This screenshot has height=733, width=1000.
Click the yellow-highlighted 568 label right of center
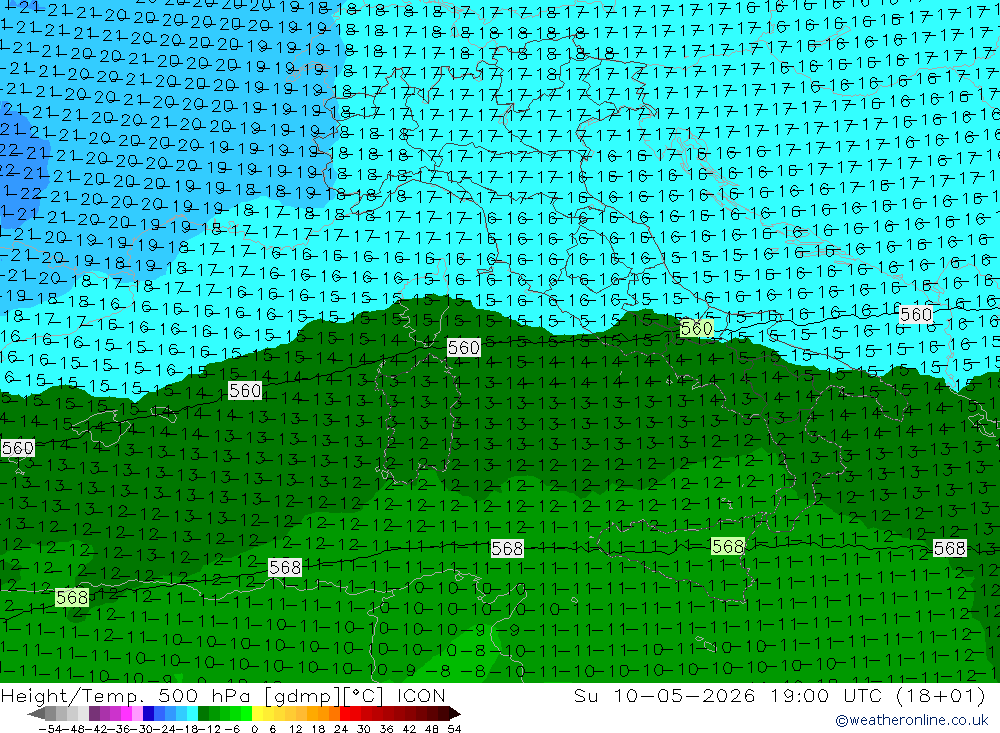click(728, 546)
